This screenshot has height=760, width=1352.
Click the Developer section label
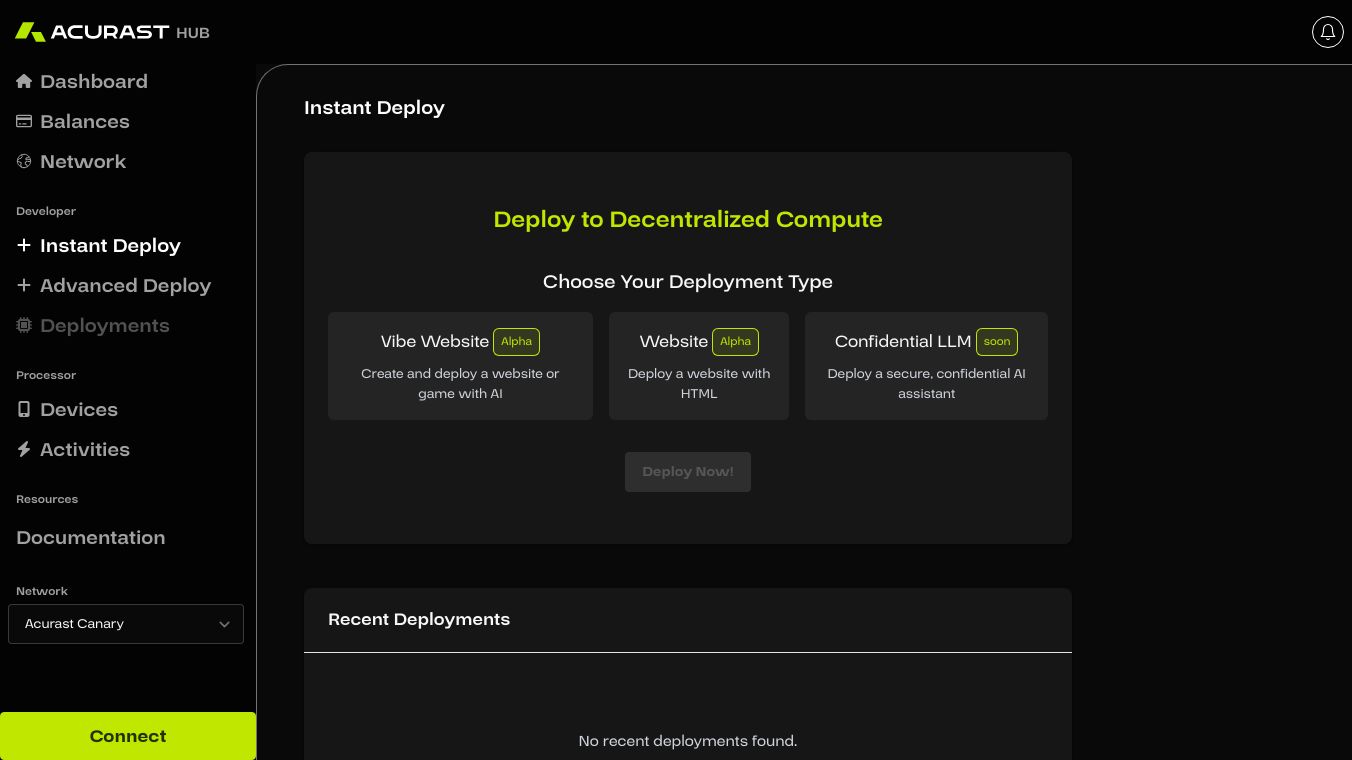(46, 211)
